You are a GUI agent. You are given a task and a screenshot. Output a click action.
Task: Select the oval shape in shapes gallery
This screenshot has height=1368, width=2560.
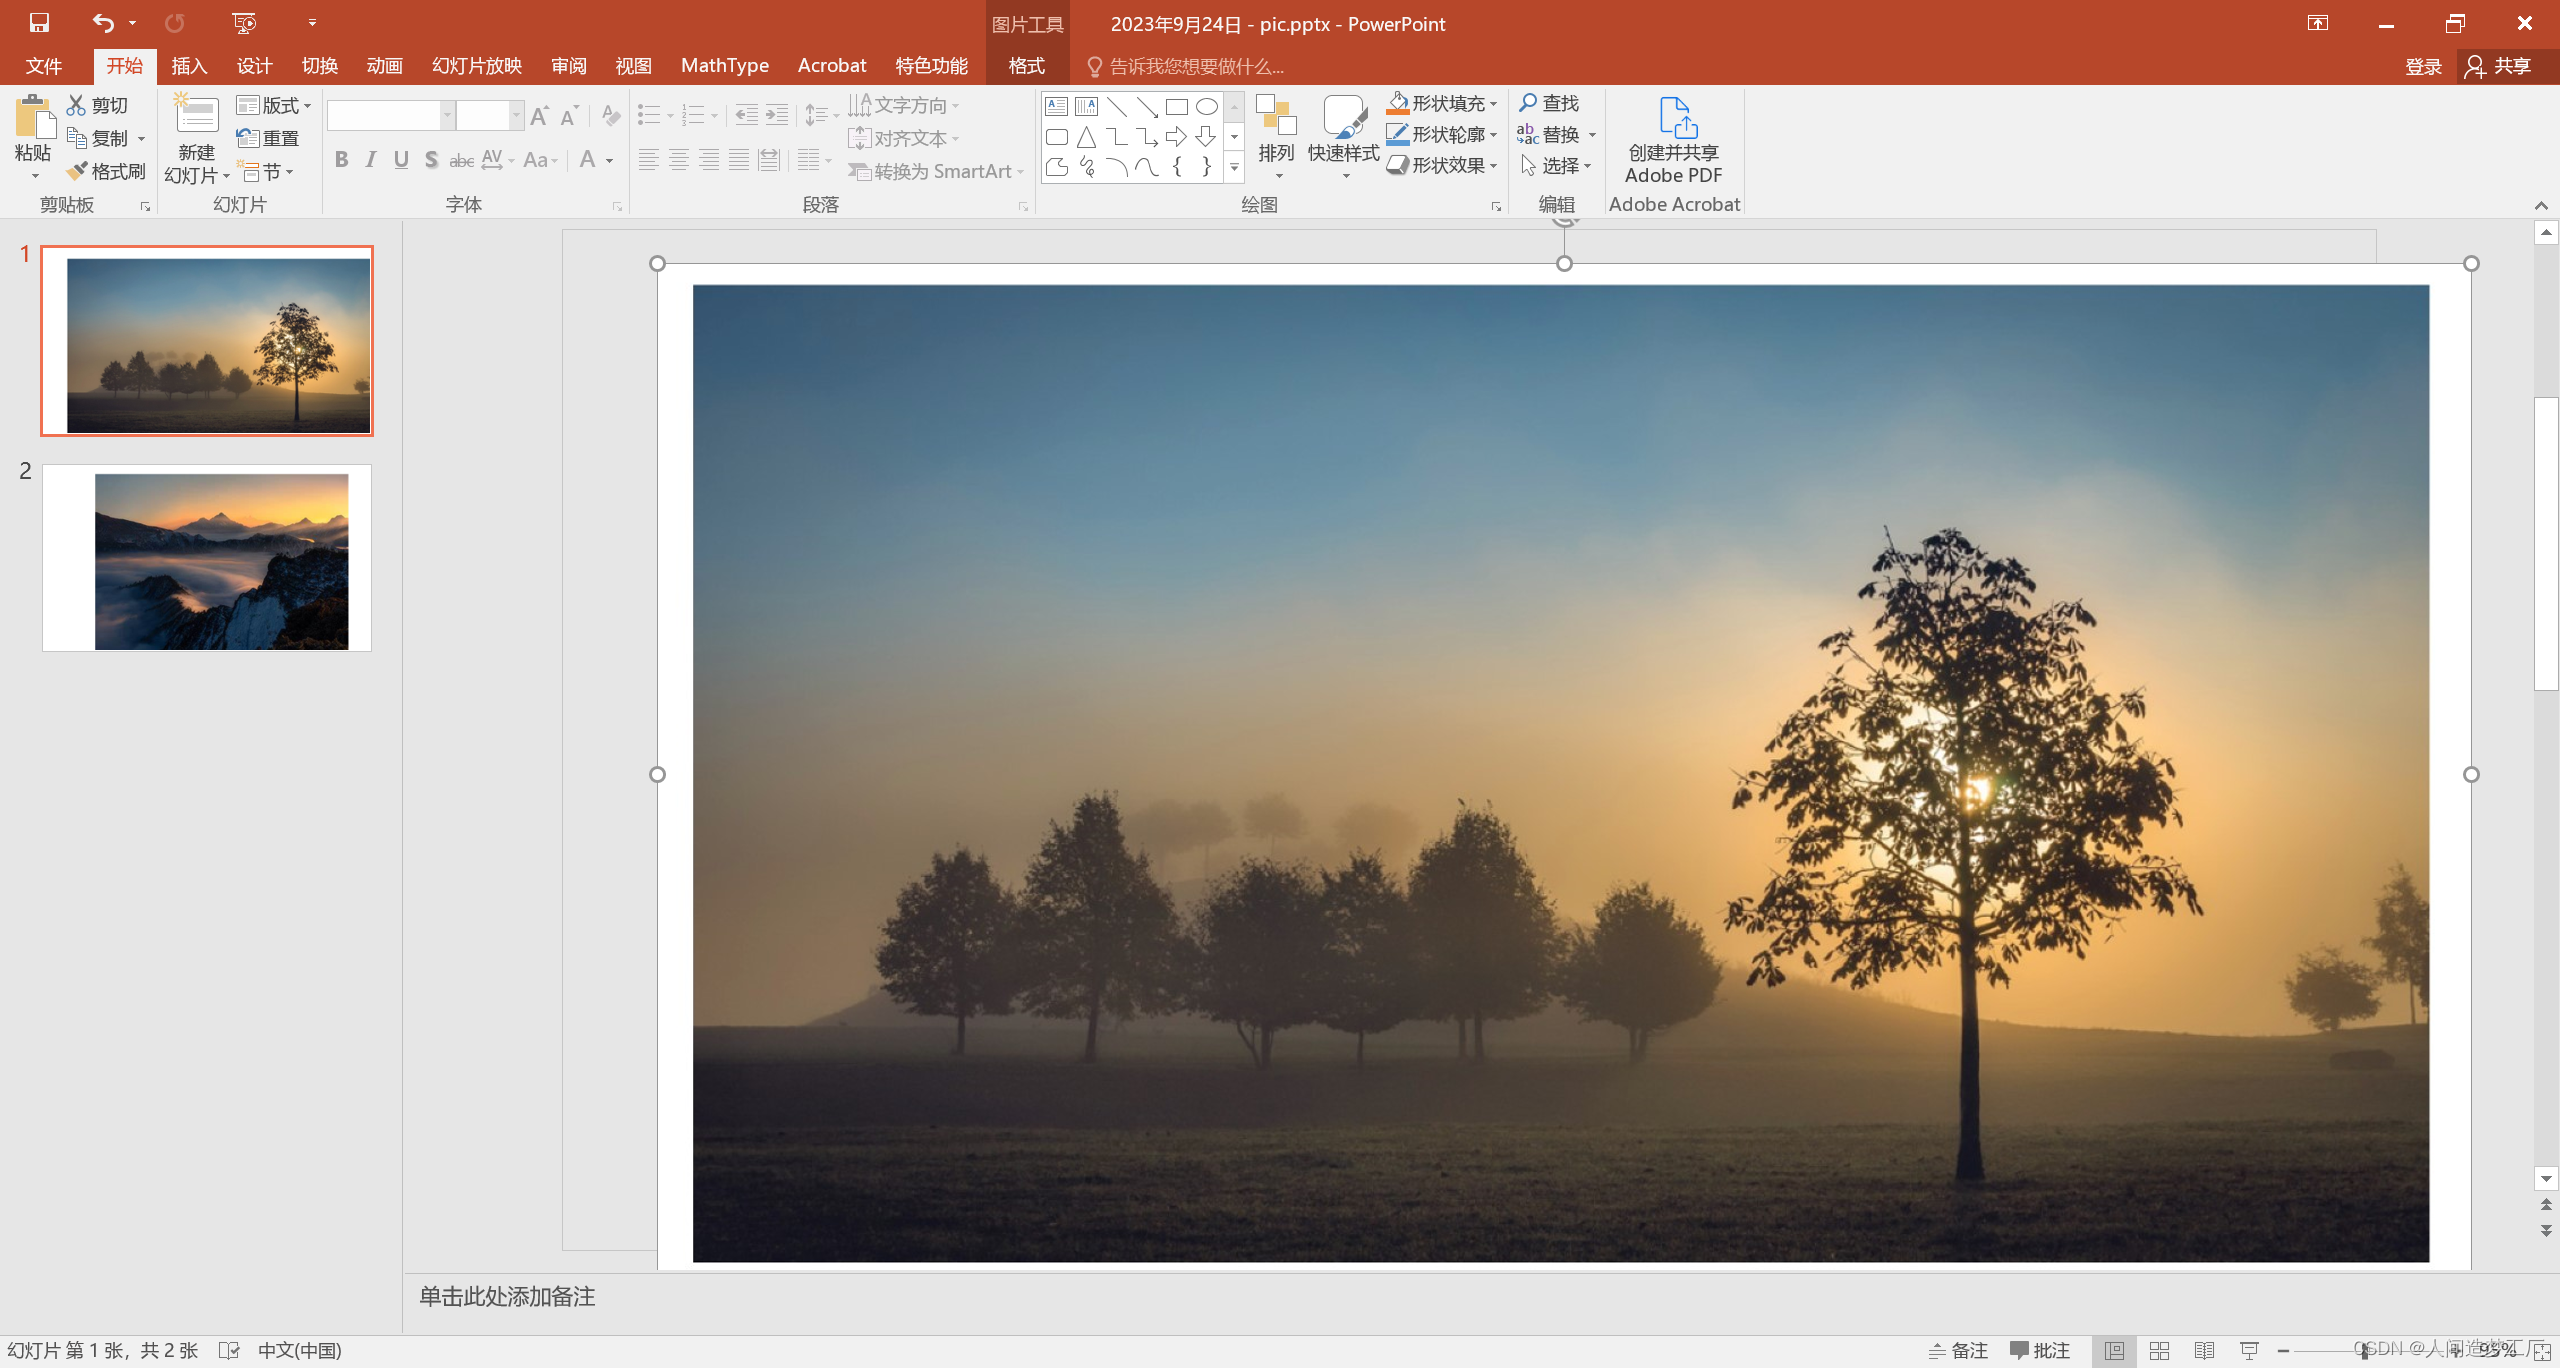[1206, 107]
